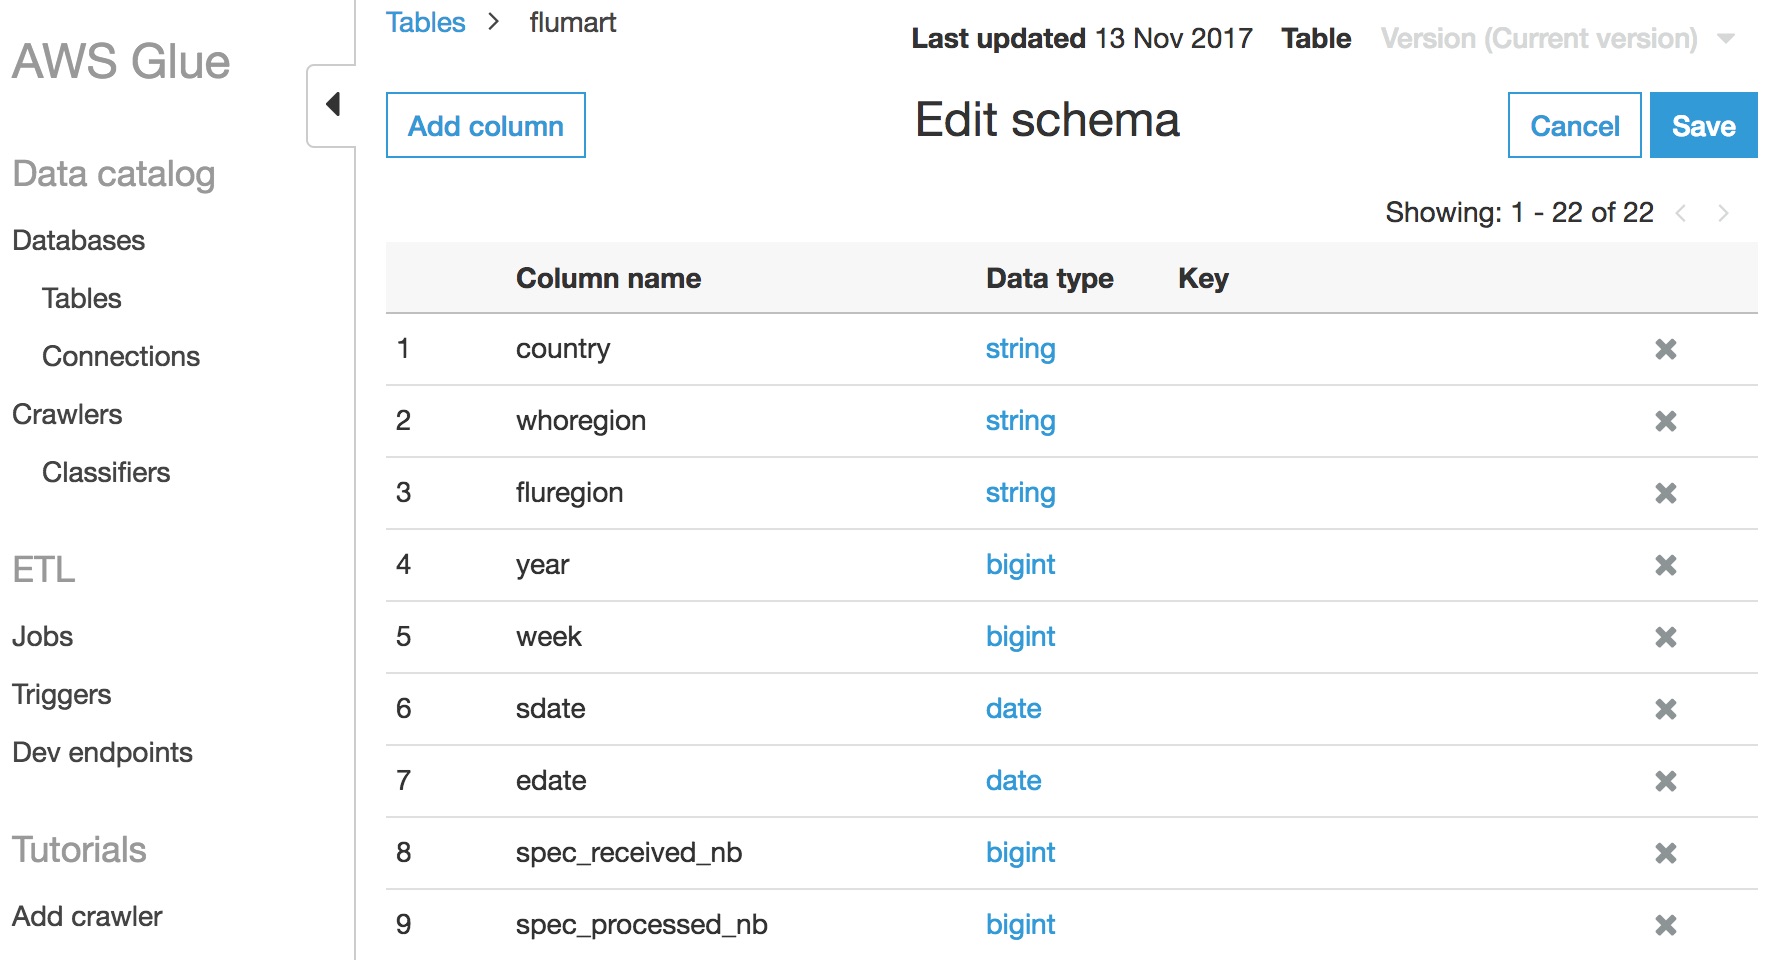This screenshot has width=1768, height=960.
Task: Remove the sdate column with its delete icon
Action: click(1666, 709)
